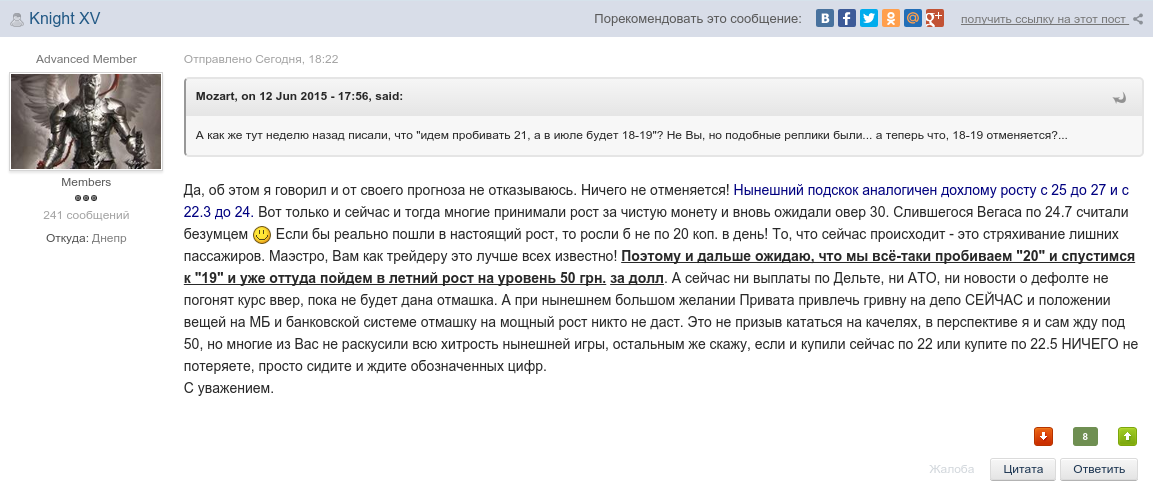Open Knight XV profile from username
The height and width of the screenshot is (487, 1153).
65,19
